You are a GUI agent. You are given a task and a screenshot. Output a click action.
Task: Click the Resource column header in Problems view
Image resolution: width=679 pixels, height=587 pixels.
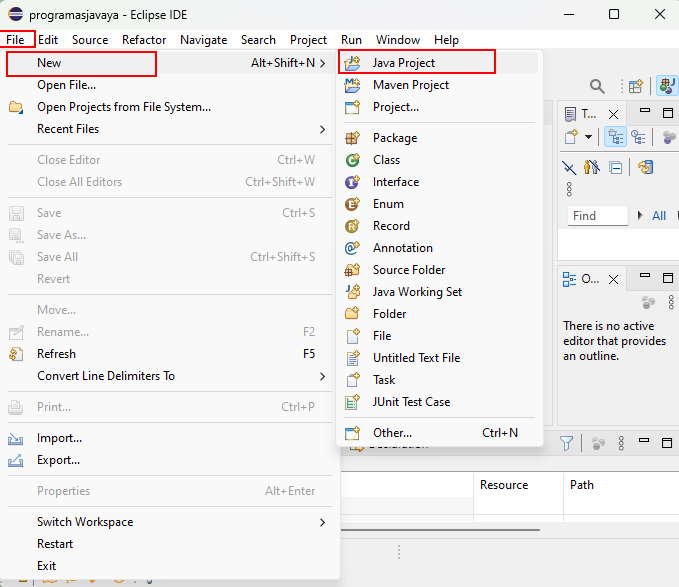[x=504, y=485]
